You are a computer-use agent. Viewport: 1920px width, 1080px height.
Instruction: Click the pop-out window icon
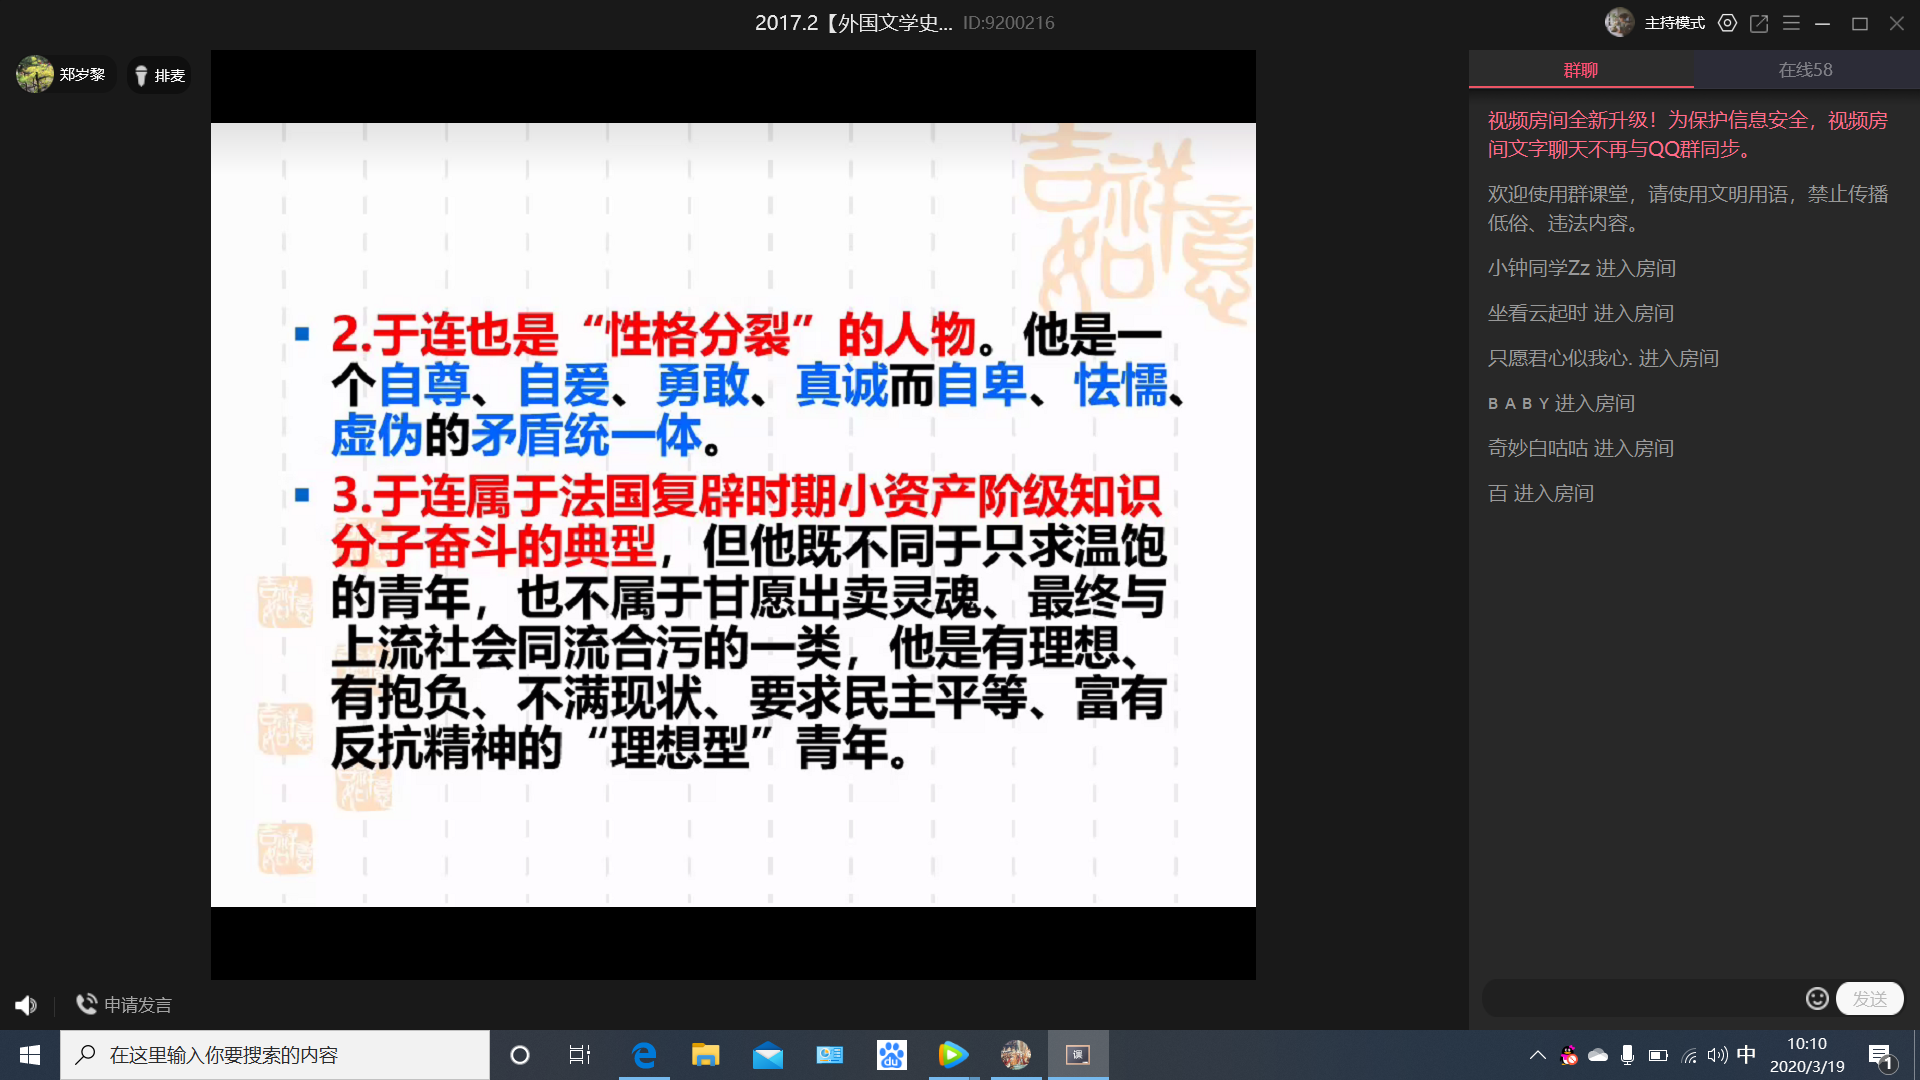[1759, 23]
